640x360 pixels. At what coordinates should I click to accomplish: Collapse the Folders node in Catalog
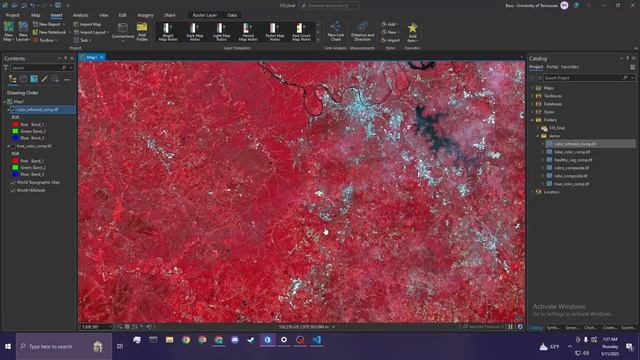533,120
